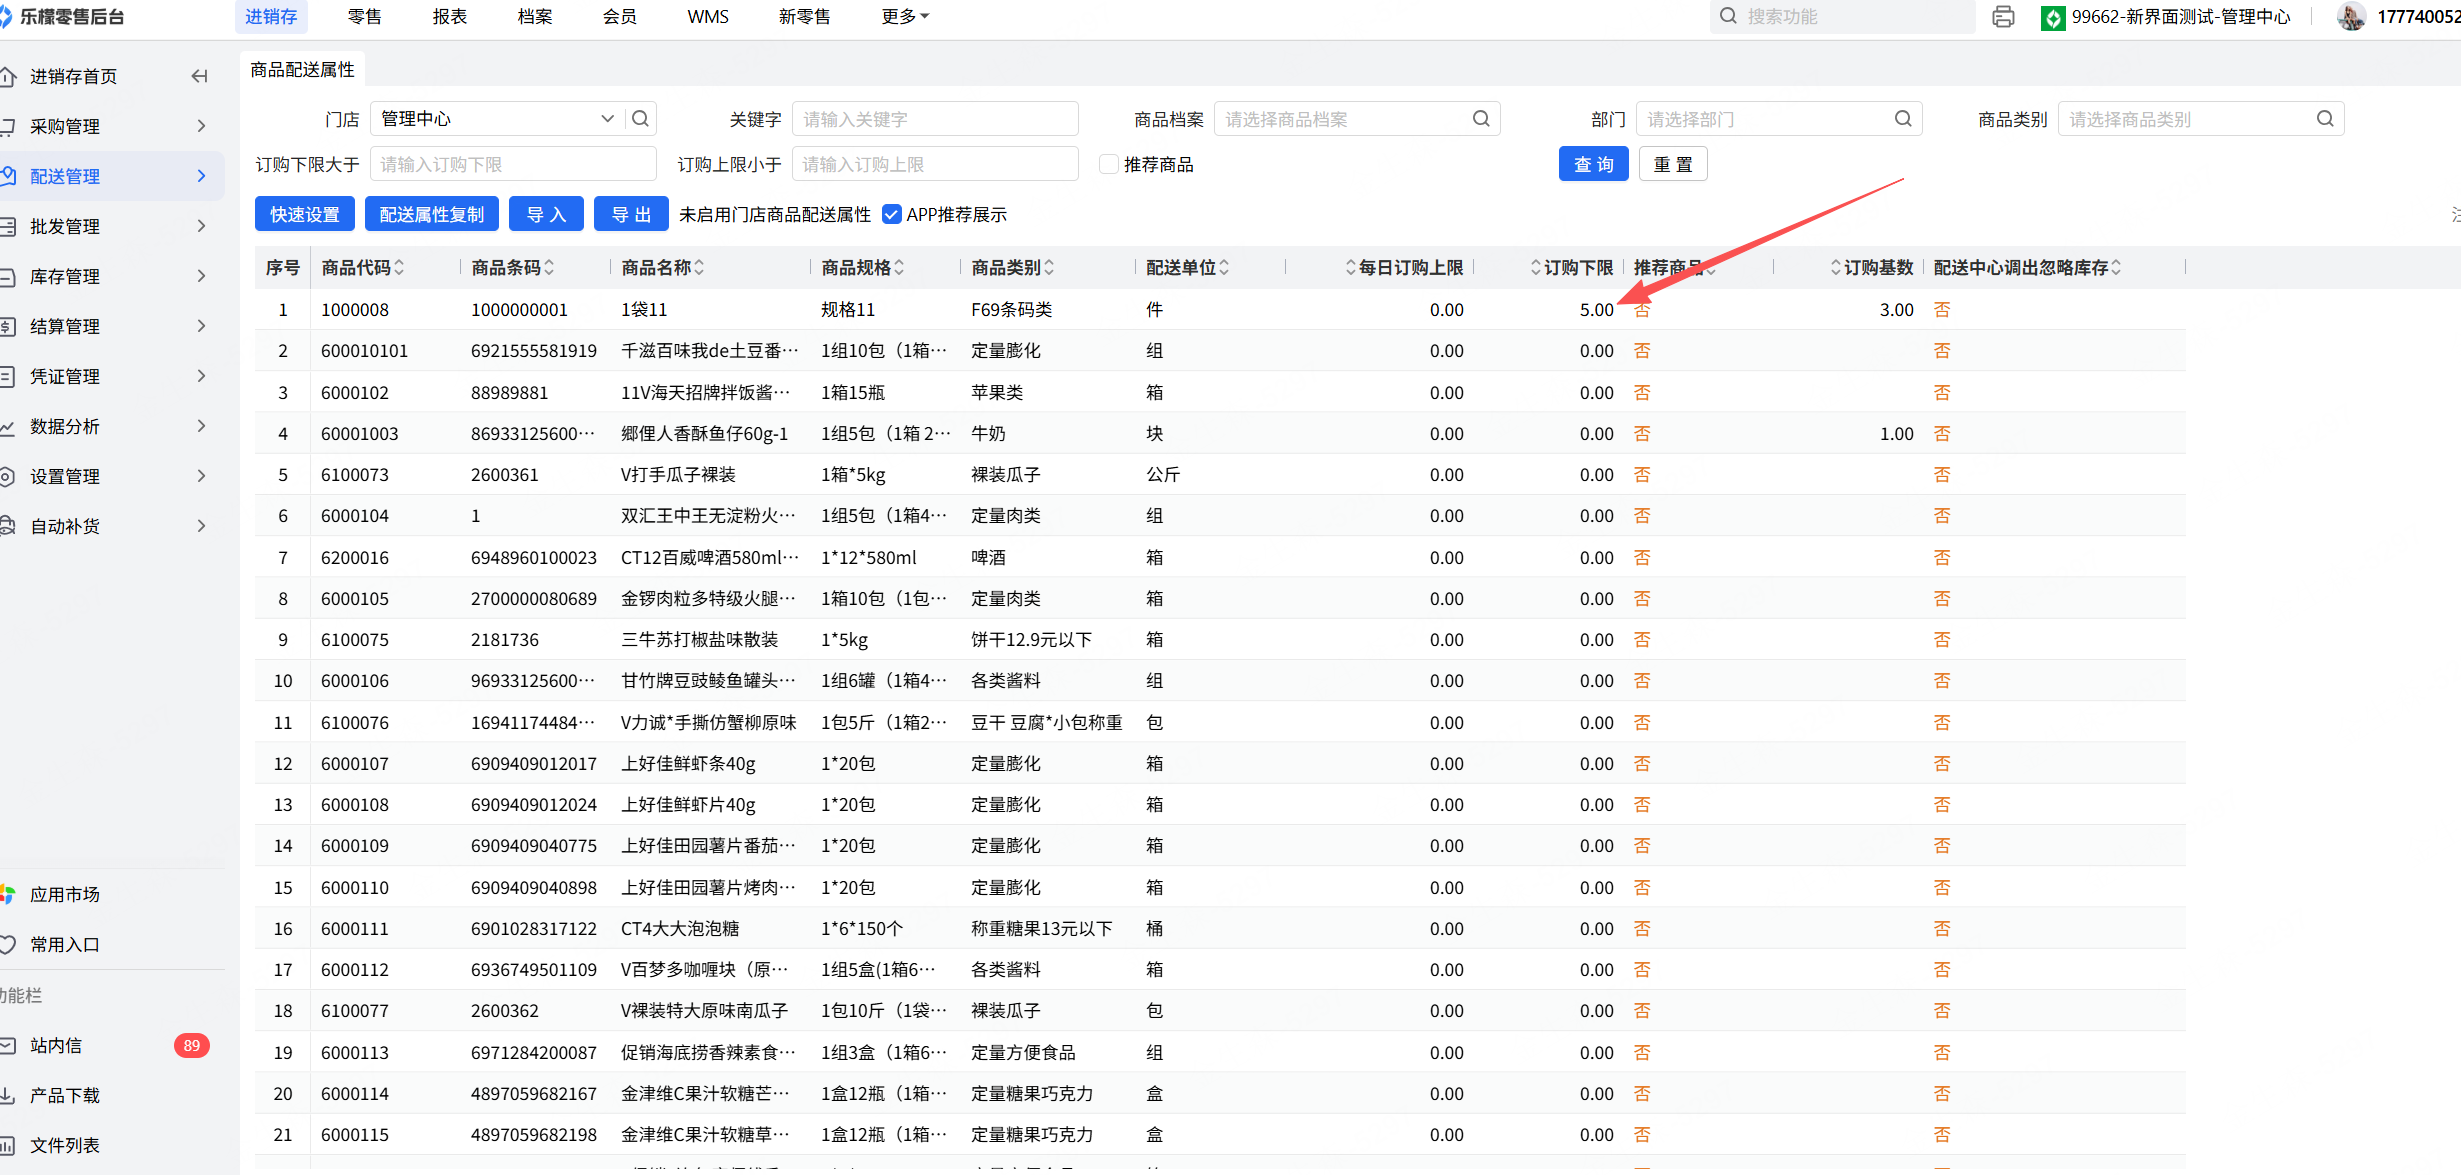
Task: Click magnifier icon in product category field
Action: pos(2325,119)
